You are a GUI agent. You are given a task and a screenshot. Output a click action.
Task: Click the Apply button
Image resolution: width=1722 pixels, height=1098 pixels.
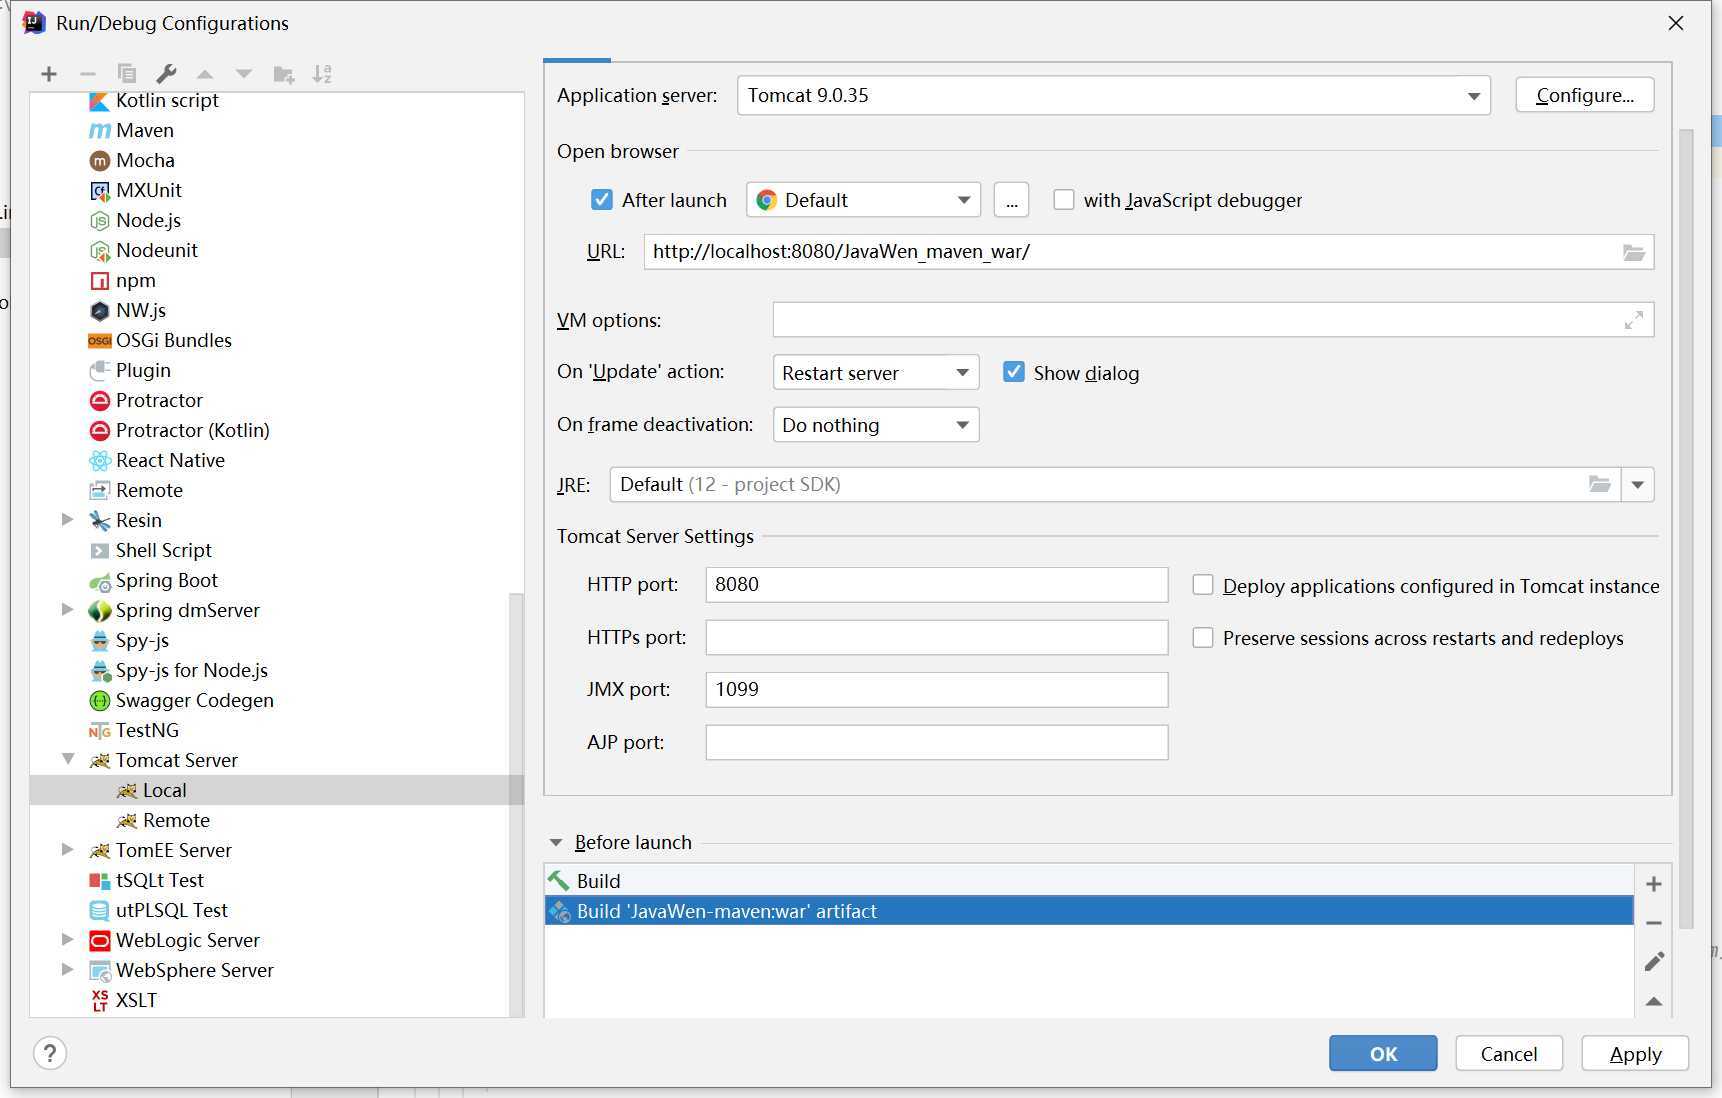coord(1635,1053)
